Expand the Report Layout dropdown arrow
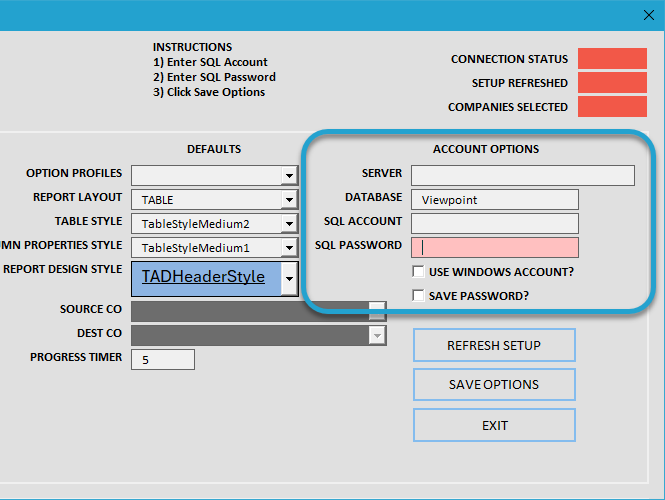Viewport: 665px width, 500px height. tap(289, 199)
